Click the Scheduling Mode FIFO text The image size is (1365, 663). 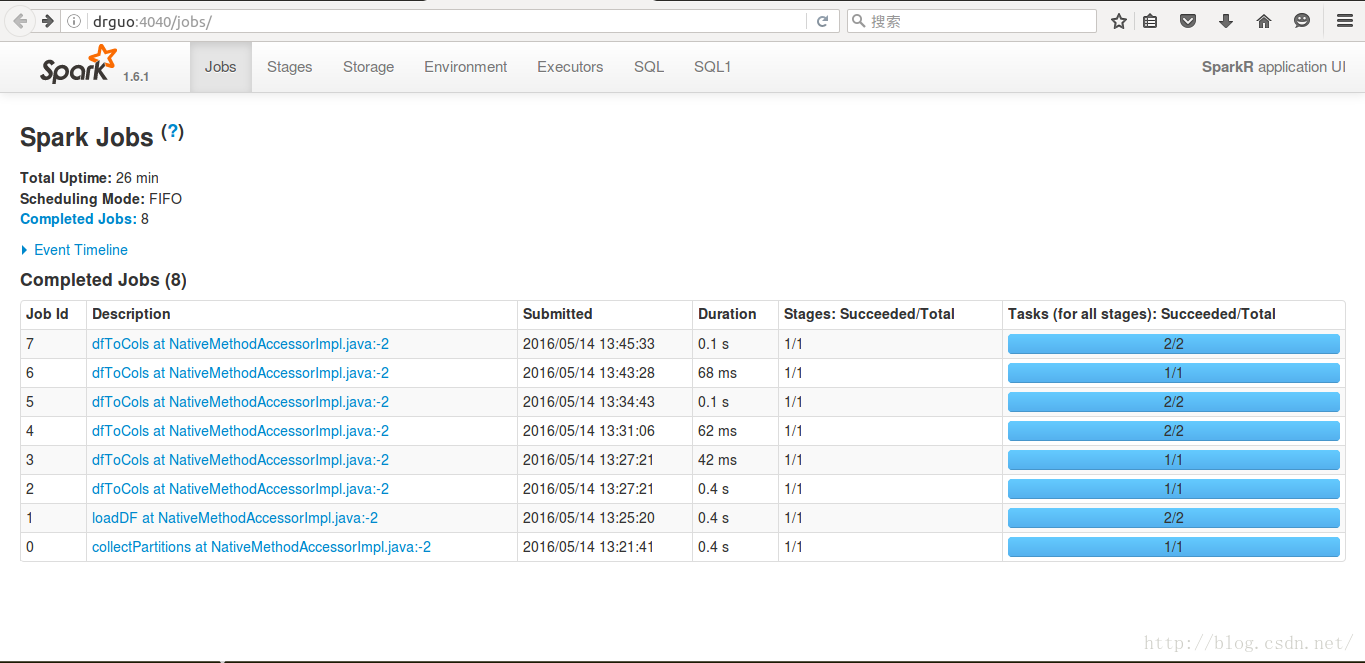[x=101, y=199]
